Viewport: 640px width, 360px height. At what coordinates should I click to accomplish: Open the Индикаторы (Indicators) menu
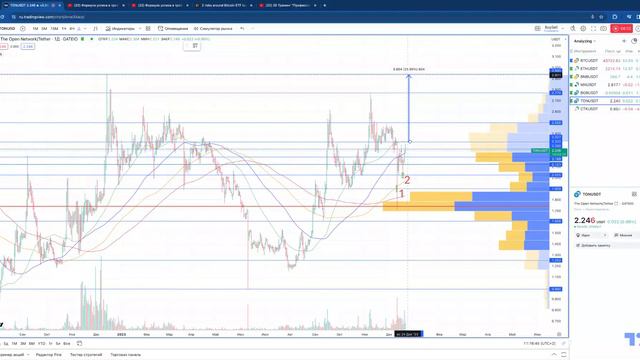120,29
